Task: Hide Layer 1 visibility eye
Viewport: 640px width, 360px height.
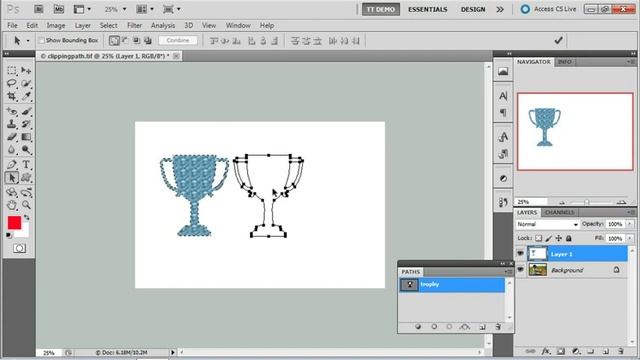Action: (520, 254)
